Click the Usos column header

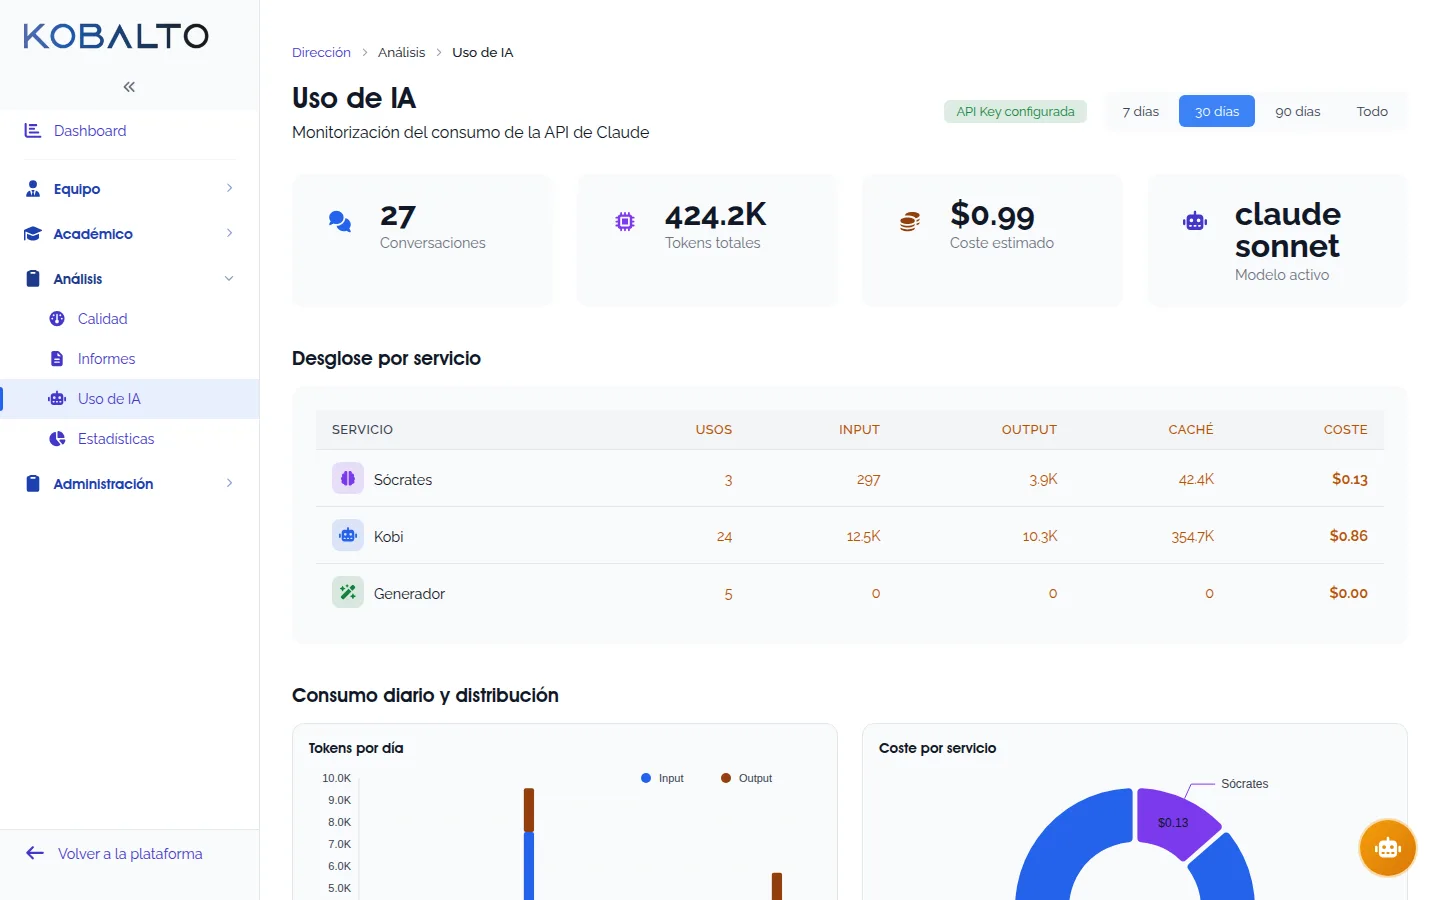tap(714, 429)
